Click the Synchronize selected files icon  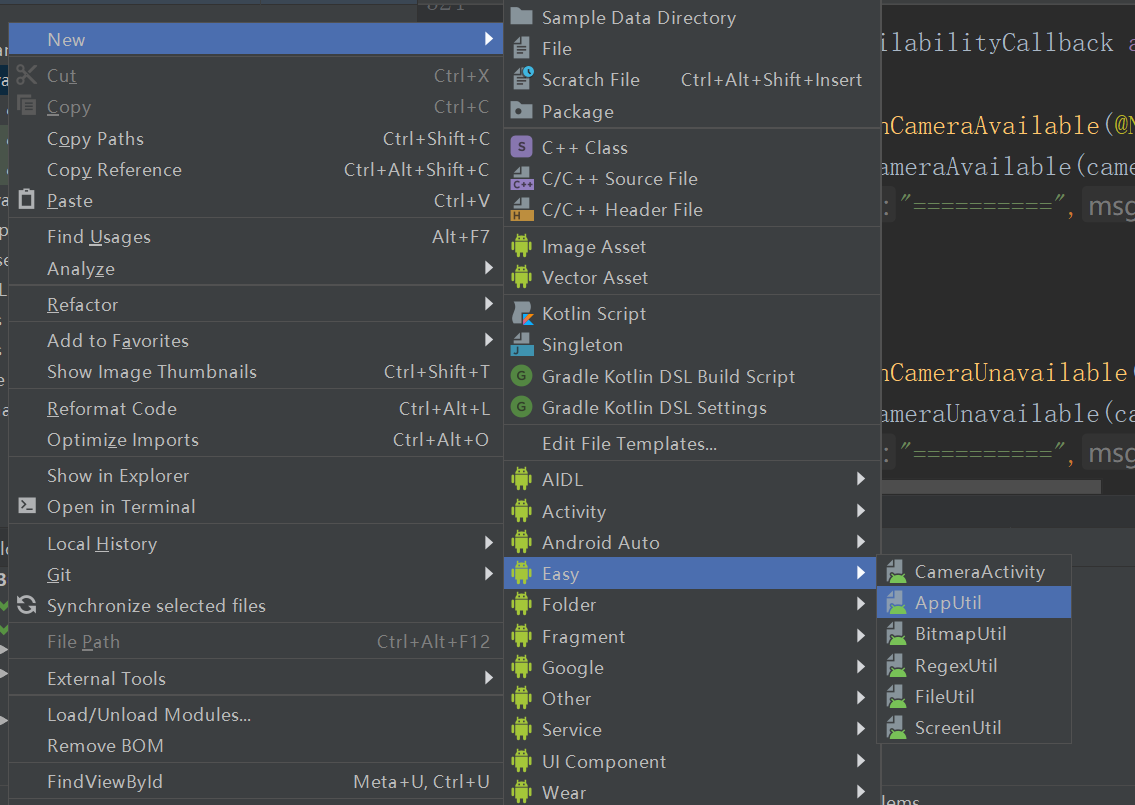point(27,604)
